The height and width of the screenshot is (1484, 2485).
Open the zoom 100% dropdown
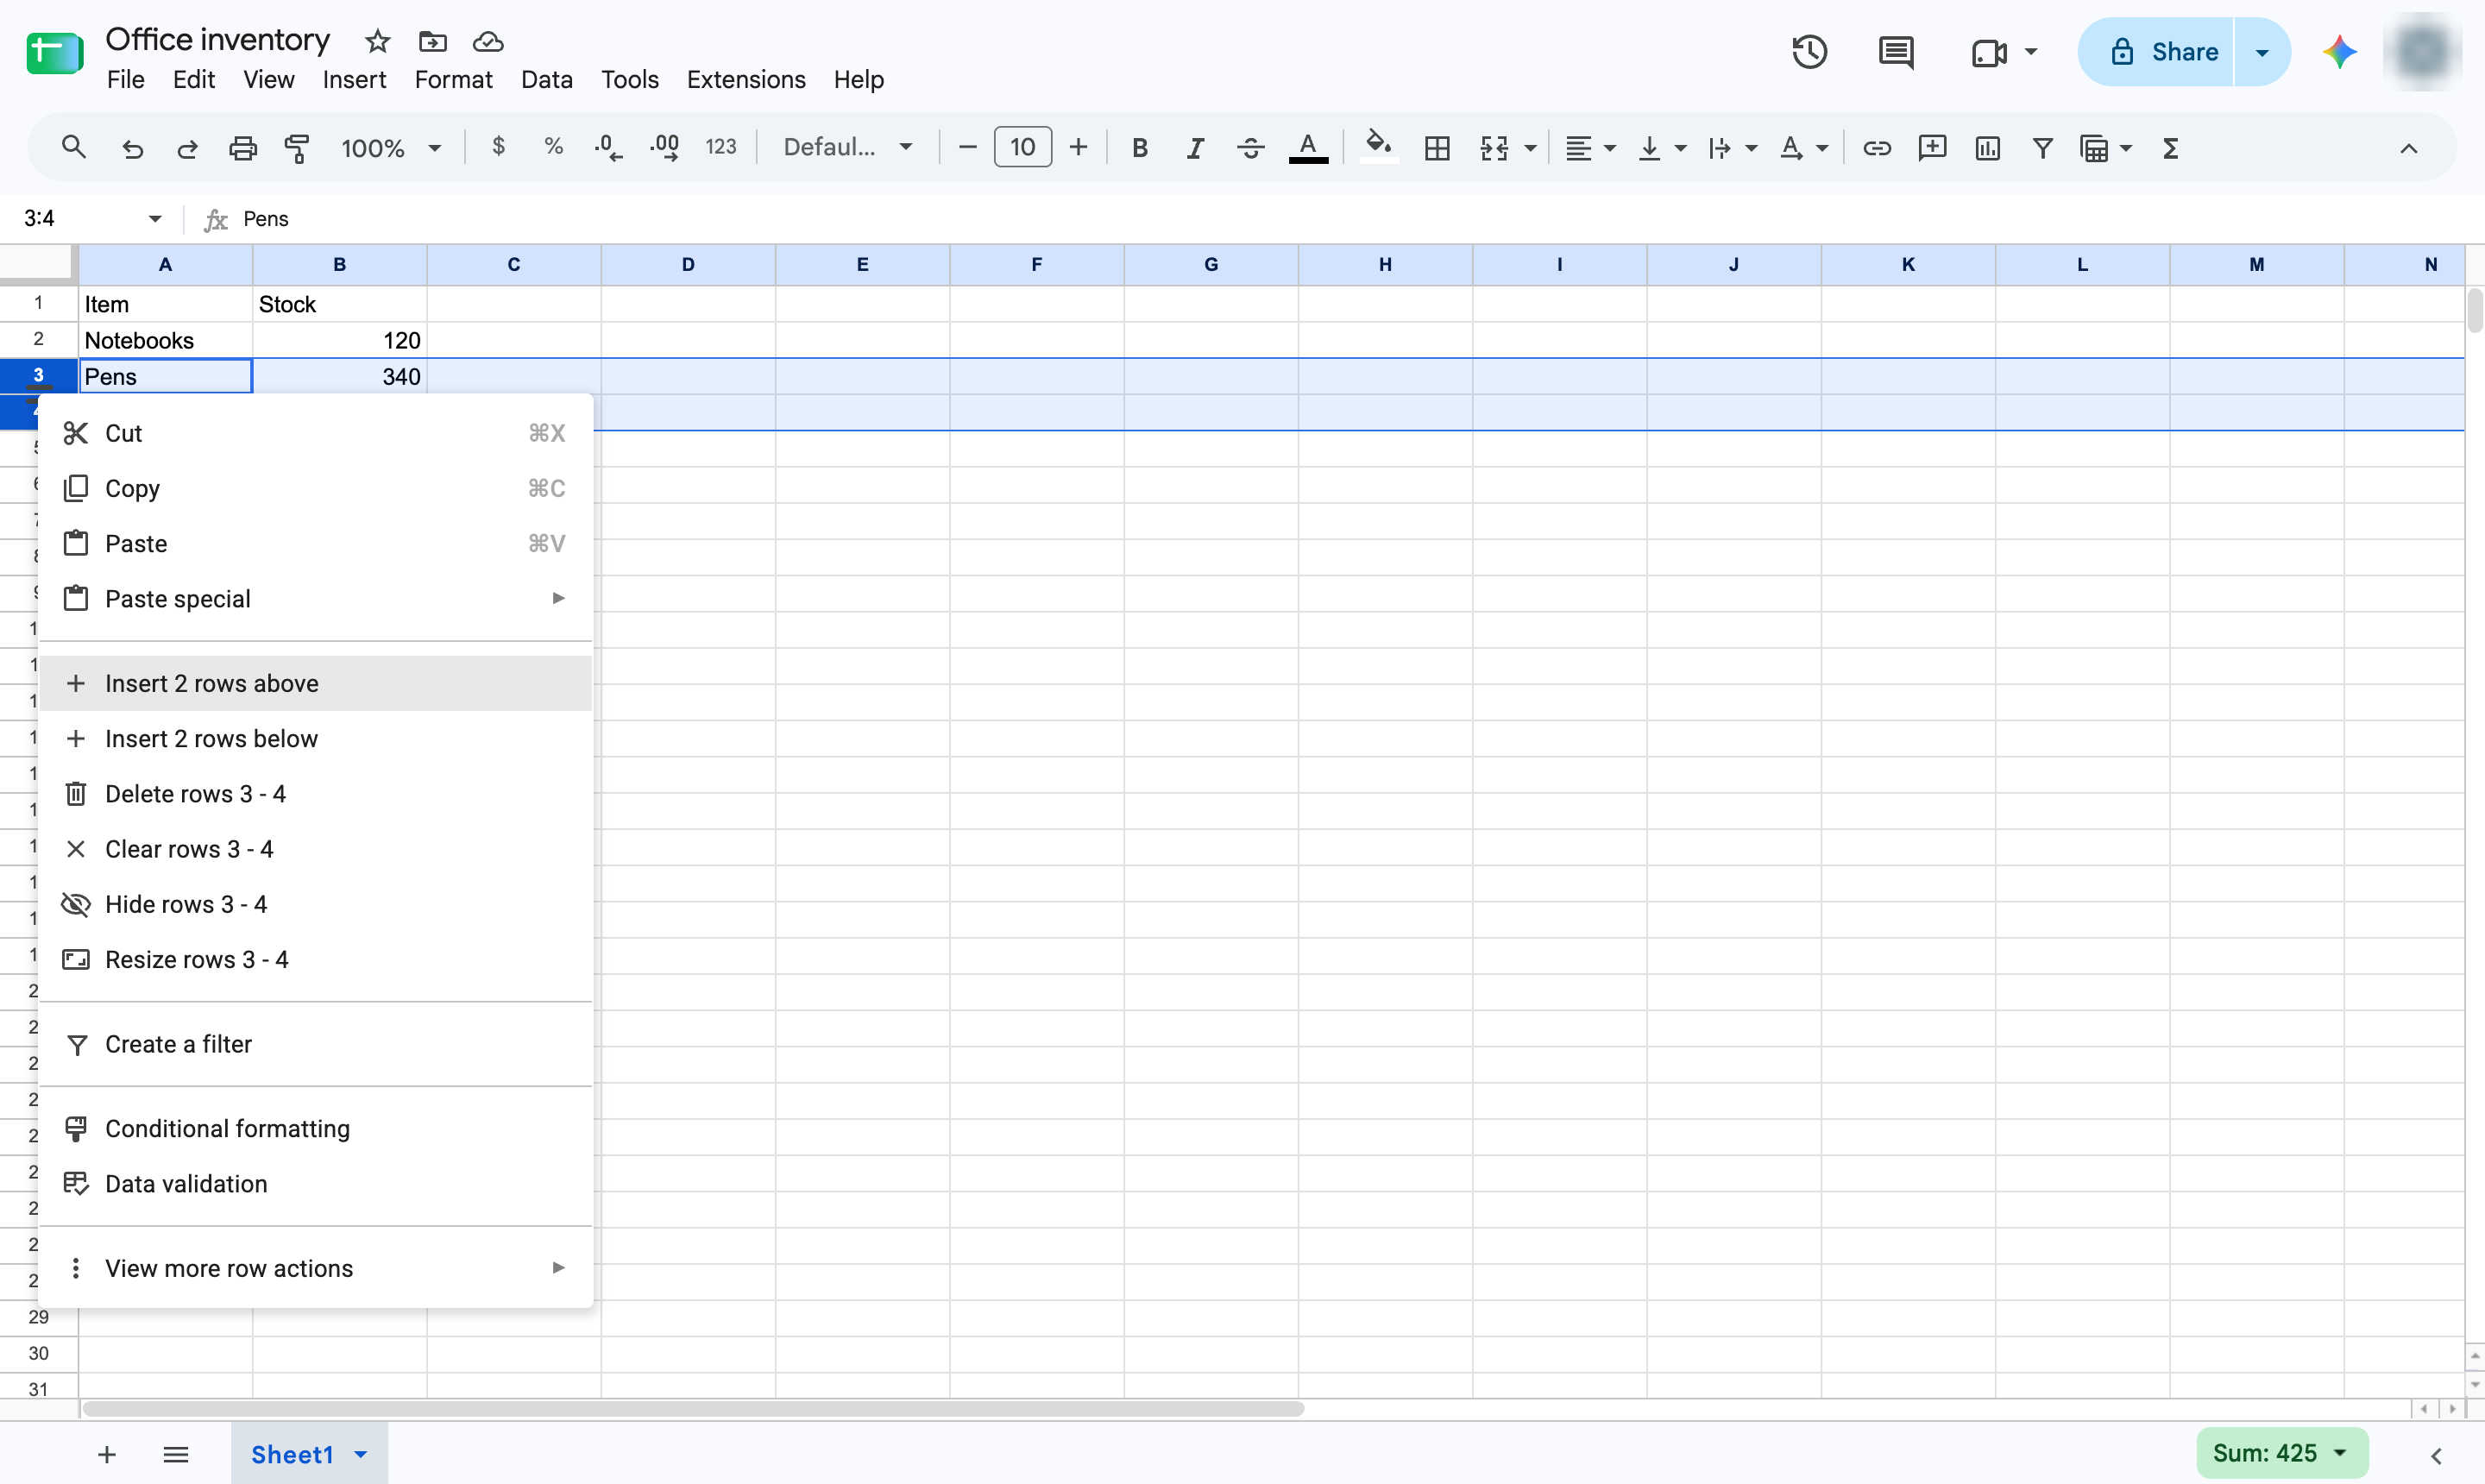coord(391,148)
